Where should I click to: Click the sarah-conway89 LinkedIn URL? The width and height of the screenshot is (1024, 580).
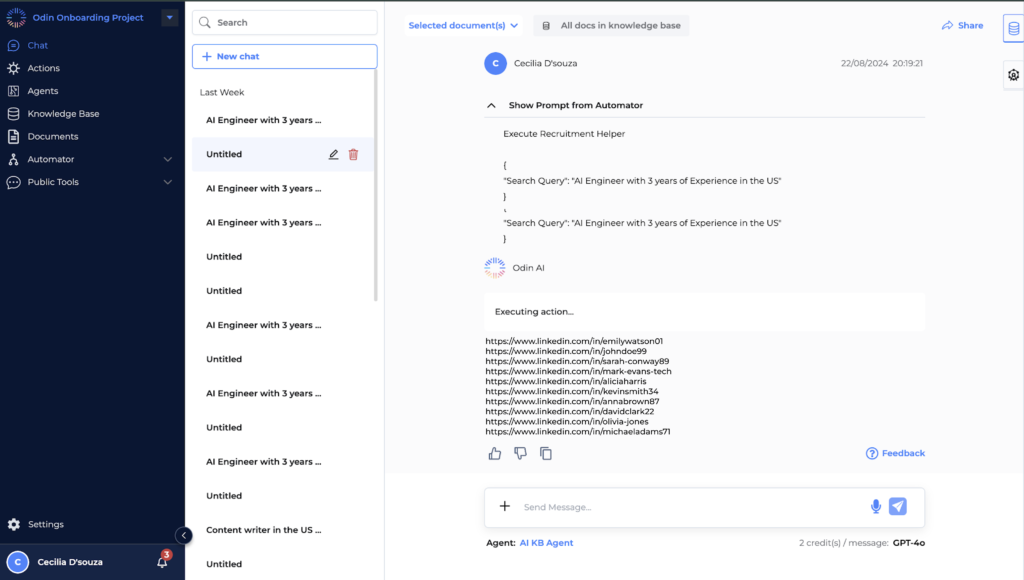[577, 361]
